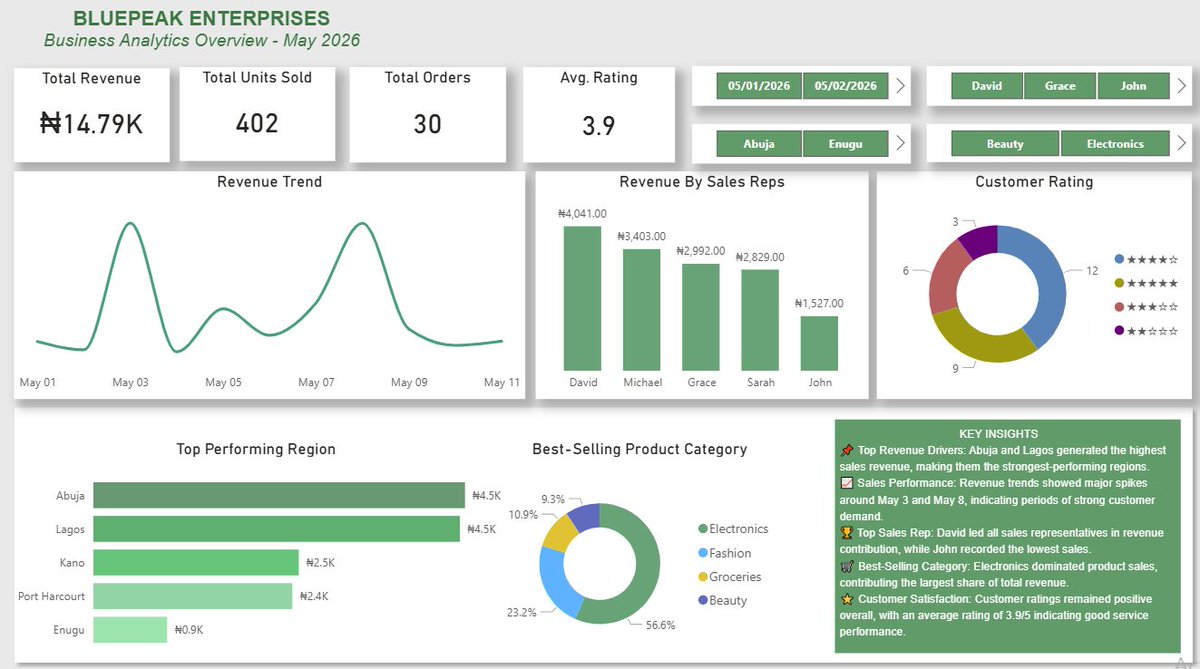Click the ₦4,041.00 data label
Screen dimensions: 1200x669
[x=582, y=213]
